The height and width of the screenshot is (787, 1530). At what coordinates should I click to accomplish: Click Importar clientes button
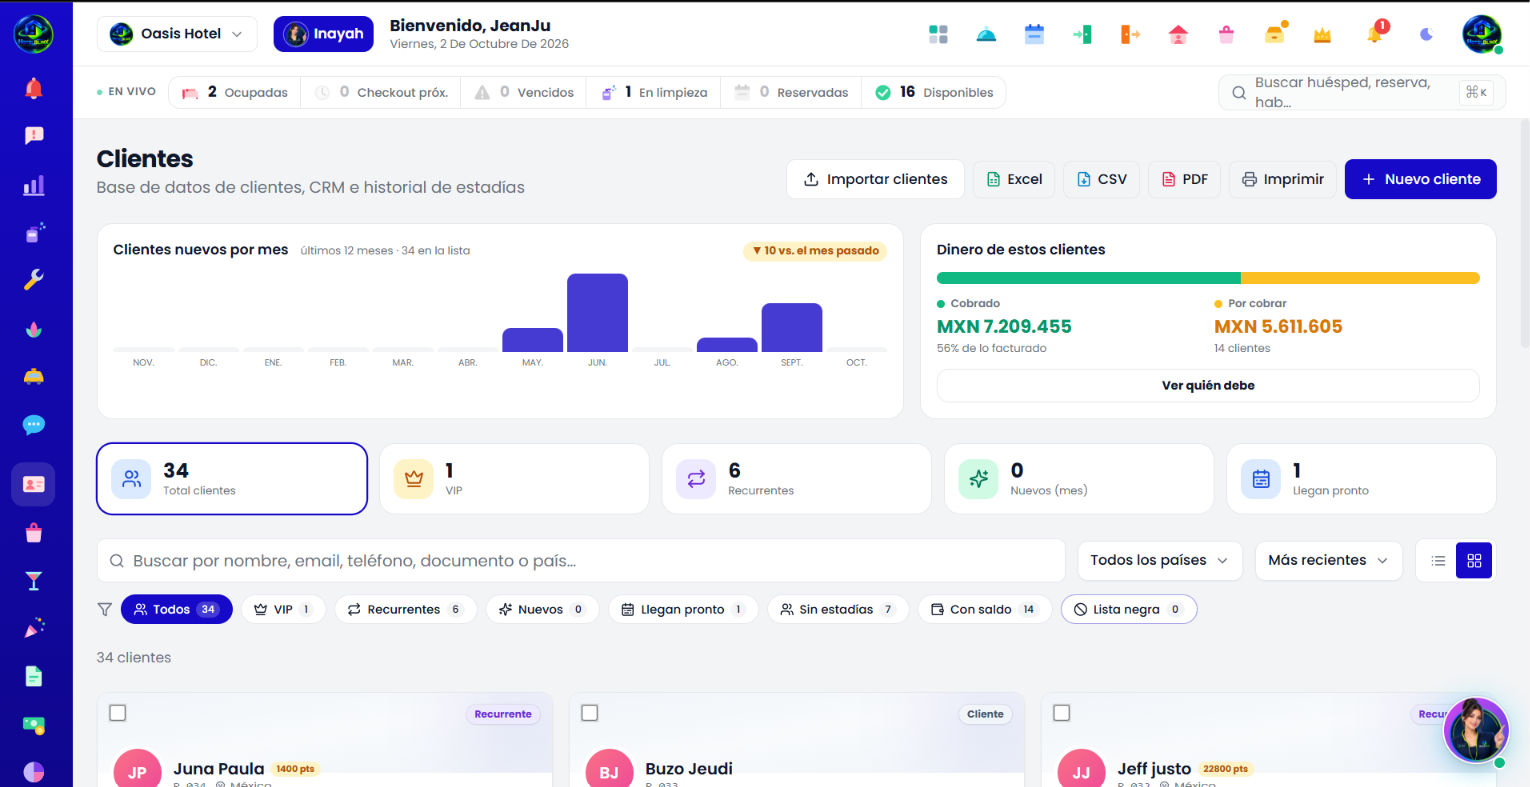(875, 179)
